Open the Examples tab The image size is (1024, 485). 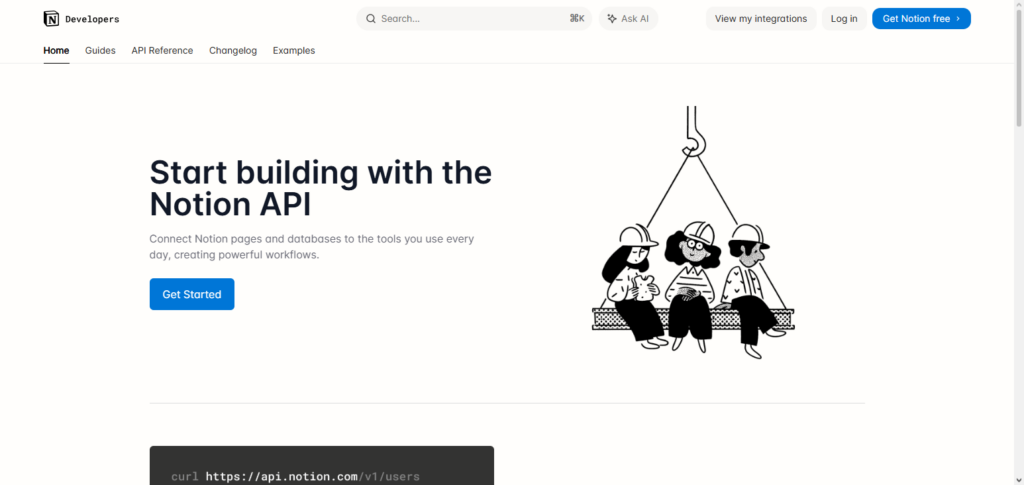294,50
